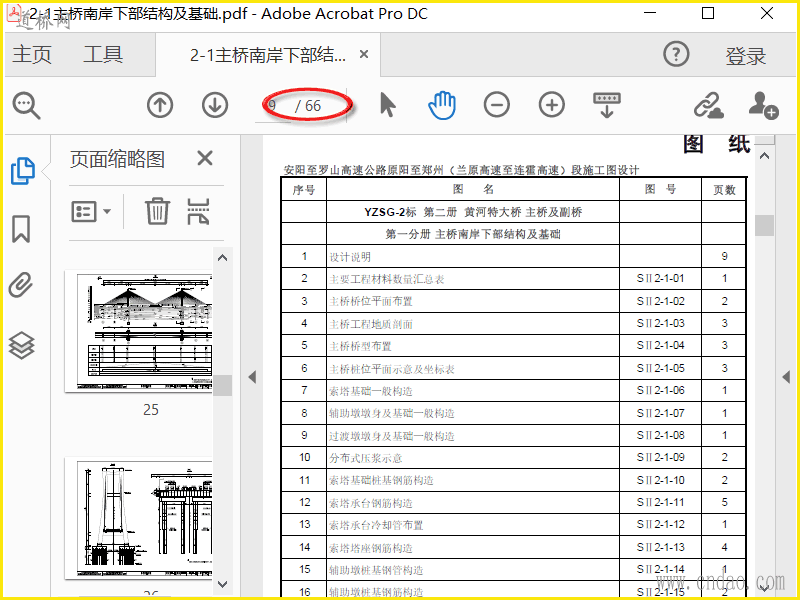The width and height of the screenshot is (800, 600).
Task: Click the 序号 column header
Action: pos(304,190)
